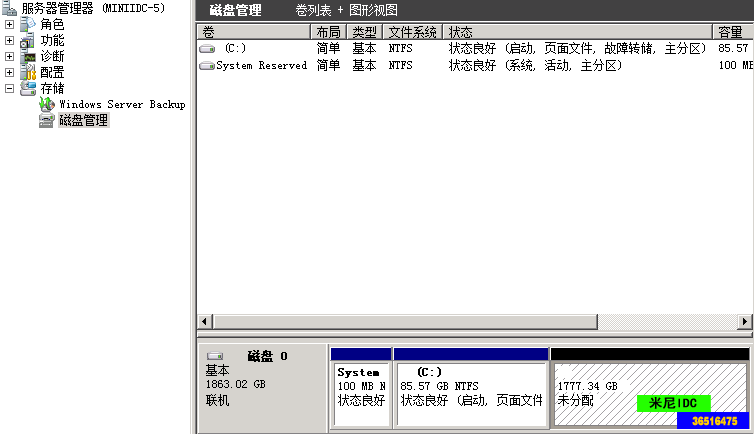
Task: Click the 服务器管理器 root node icon
Action: coord(9,8)
